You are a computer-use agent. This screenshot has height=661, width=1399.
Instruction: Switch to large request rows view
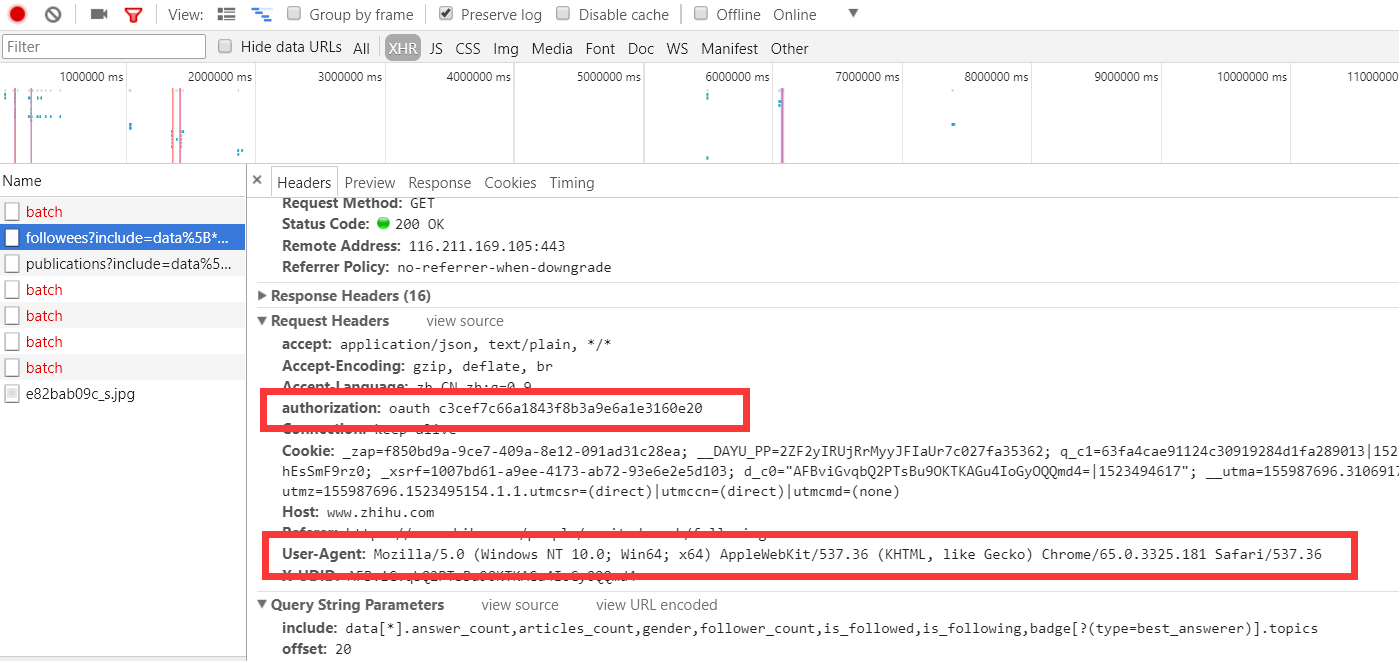227,14
